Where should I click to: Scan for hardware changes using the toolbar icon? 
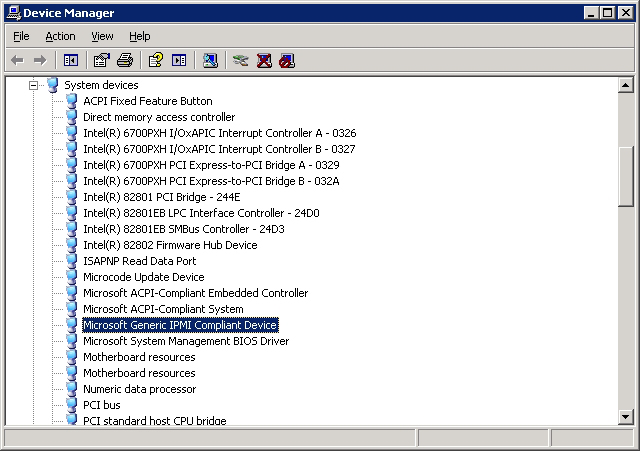coord(210,60)
